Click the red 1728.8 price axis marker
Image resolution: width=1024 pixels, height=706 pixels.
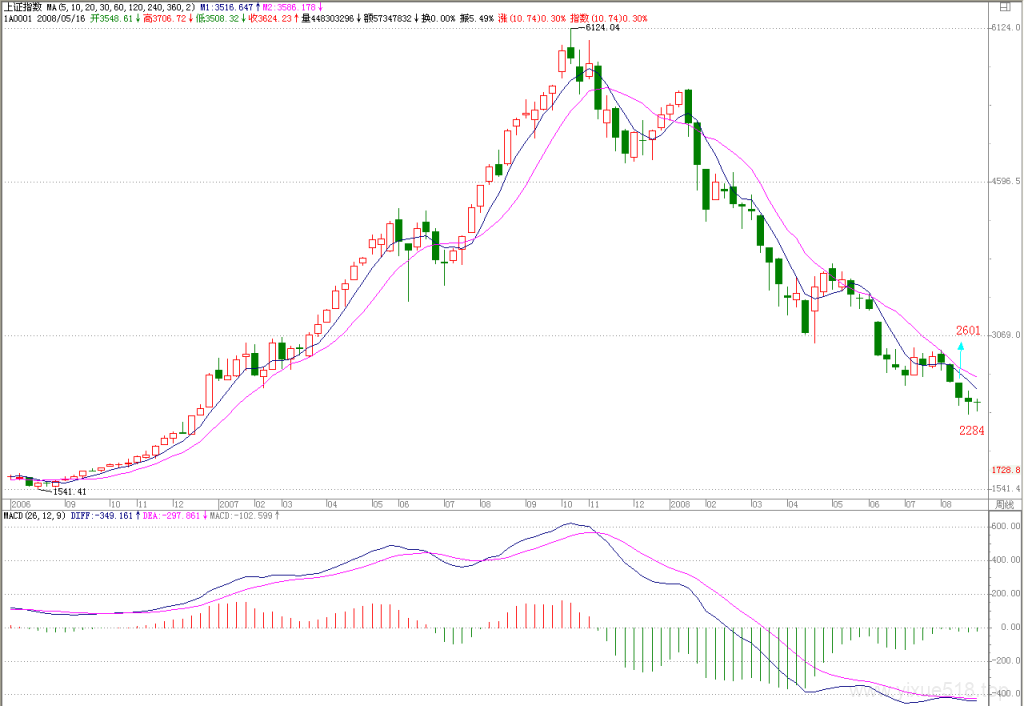pos(1006,470)
